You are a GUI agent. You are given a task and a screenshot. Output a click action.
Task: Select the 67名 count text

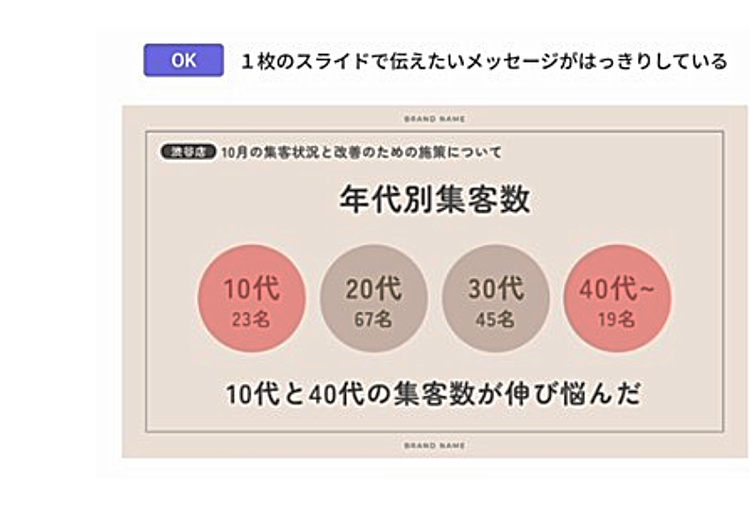point(373,320)
